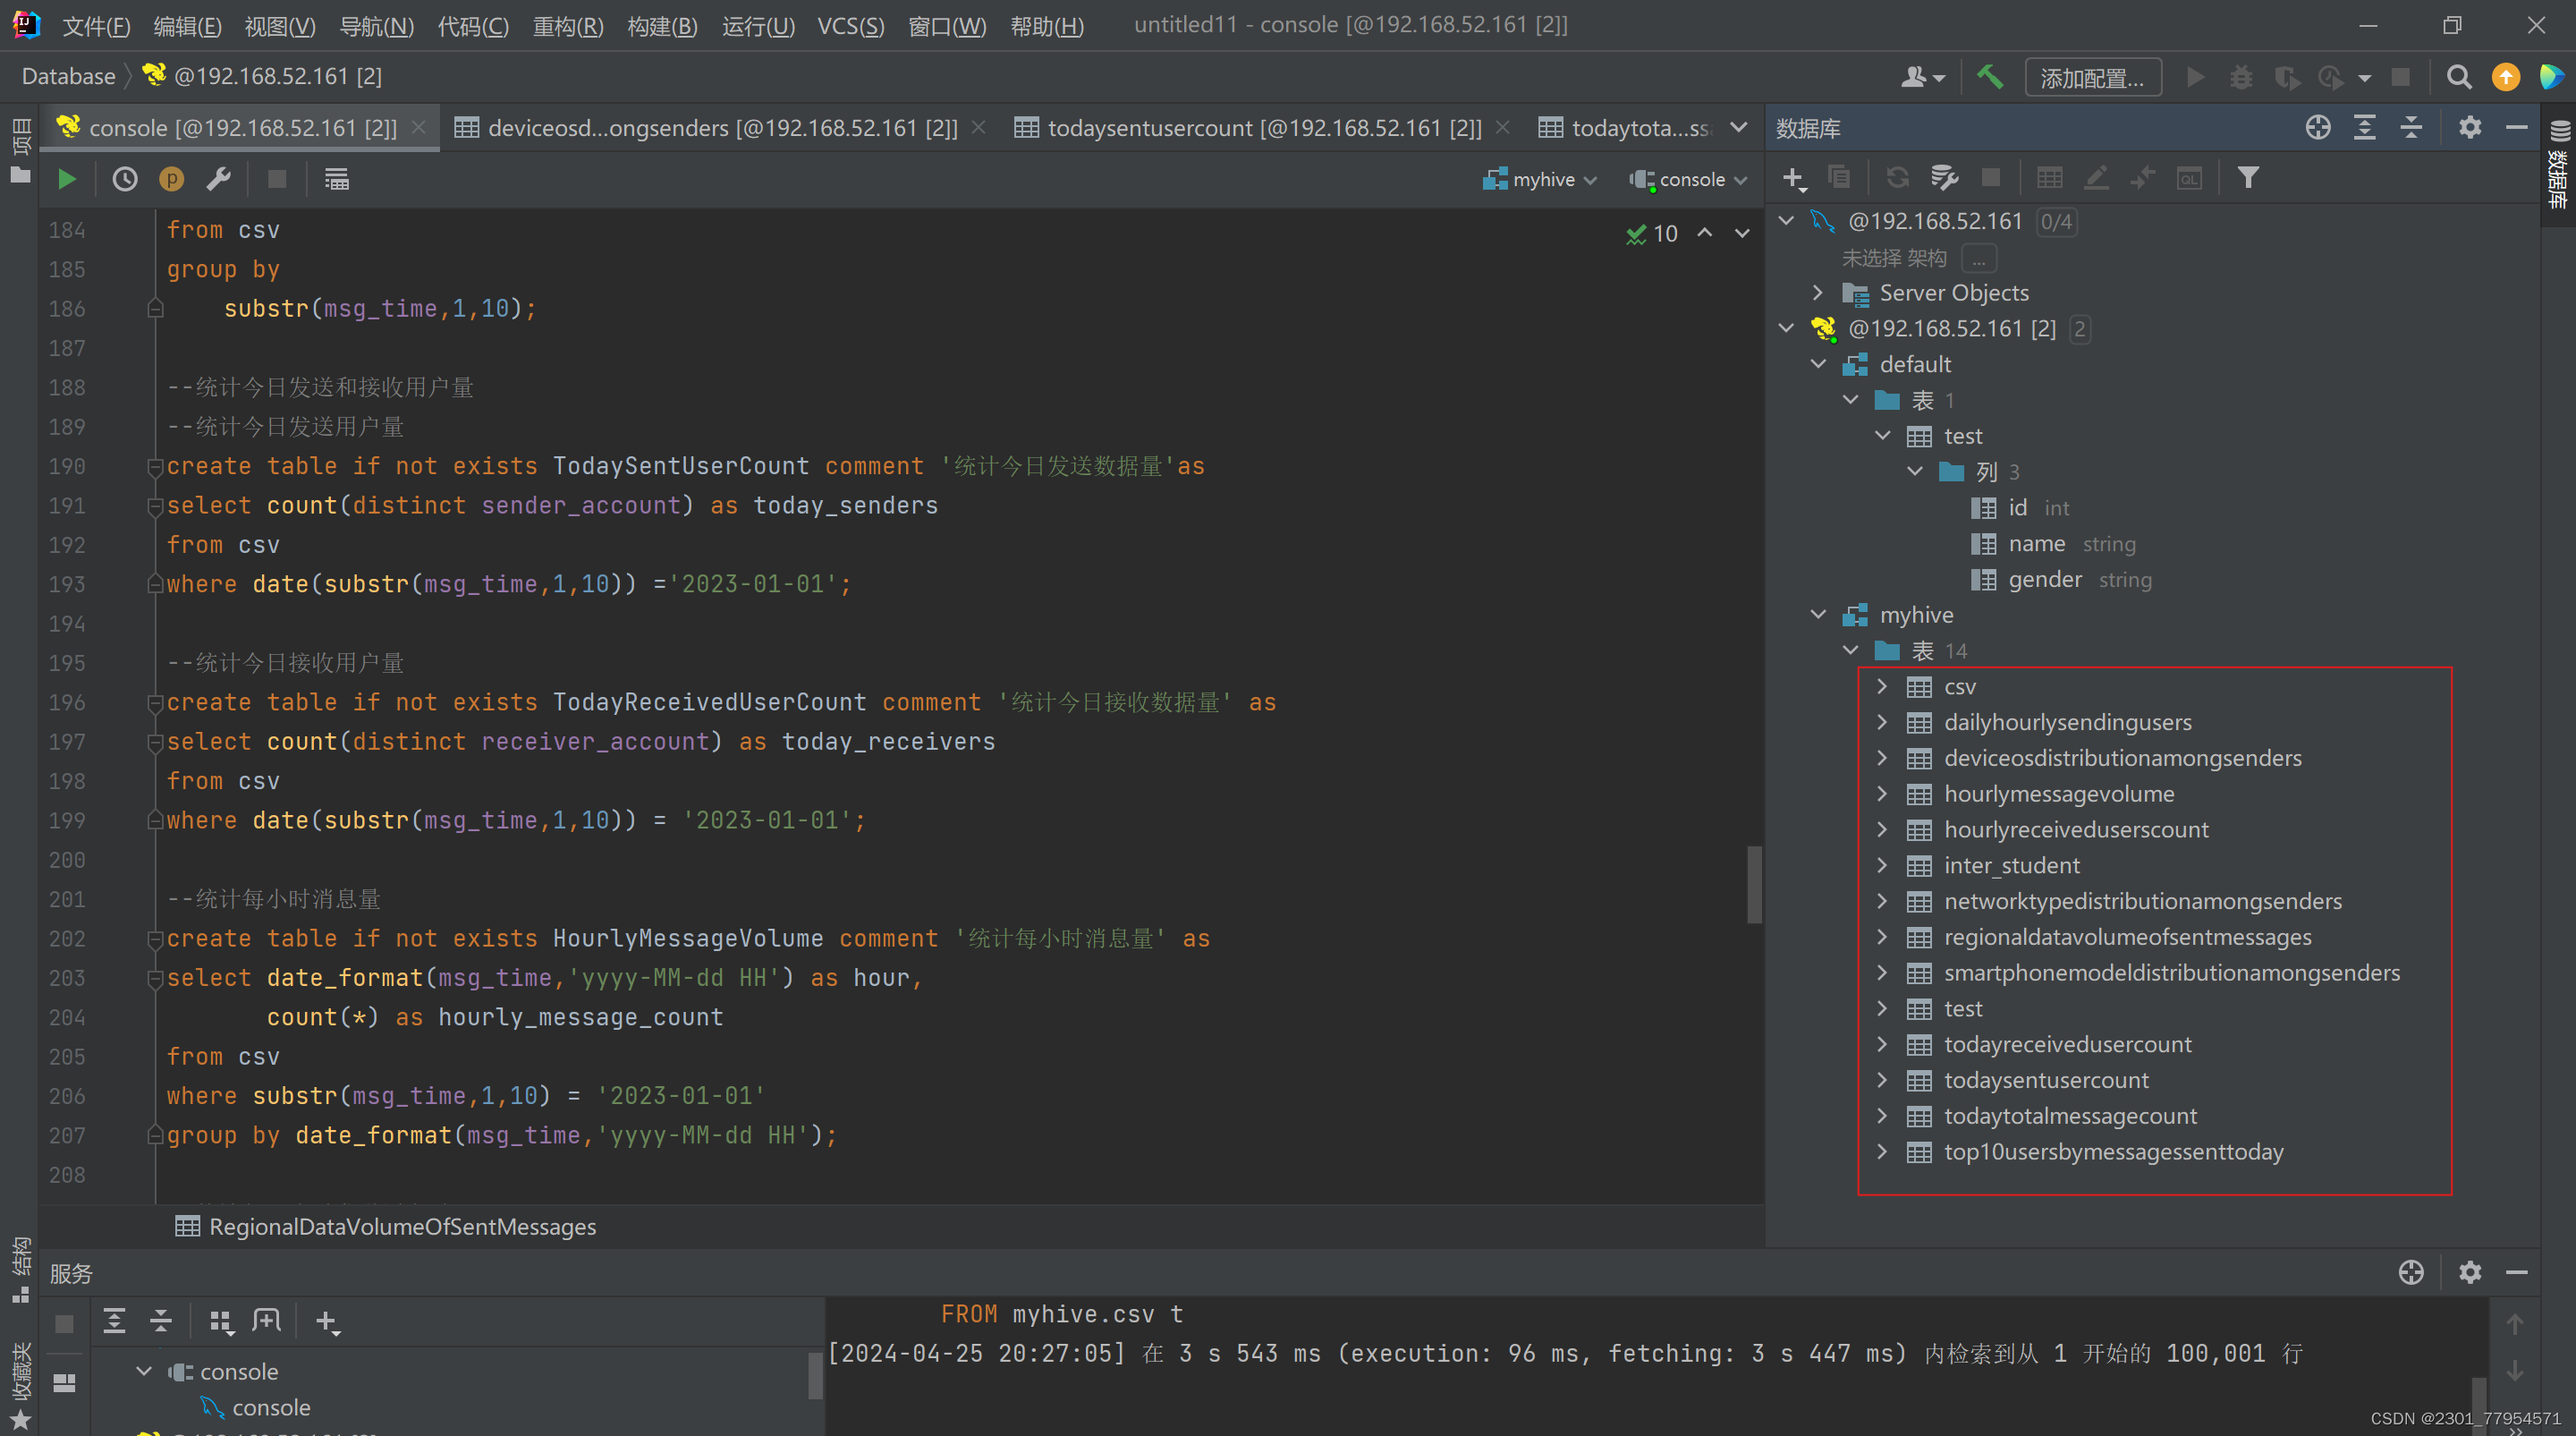
Task: Open the DDL table editor icon
Action: click(2049, 178)
